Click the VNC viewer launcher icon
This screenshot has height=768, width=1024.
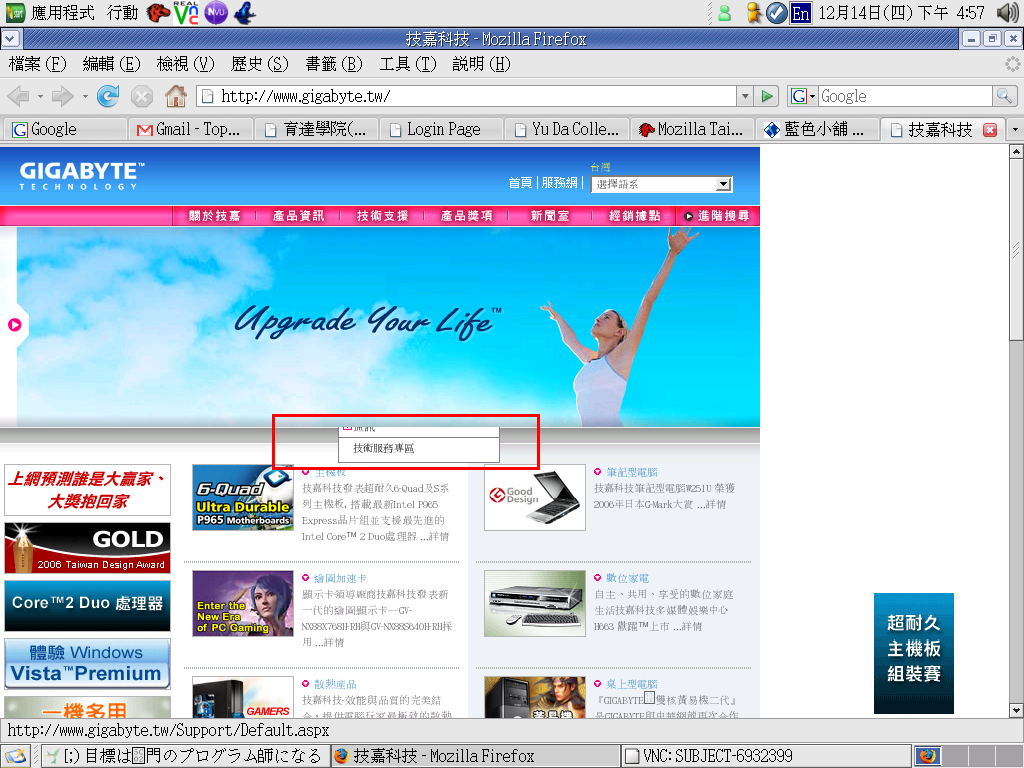tap(185, 13)
